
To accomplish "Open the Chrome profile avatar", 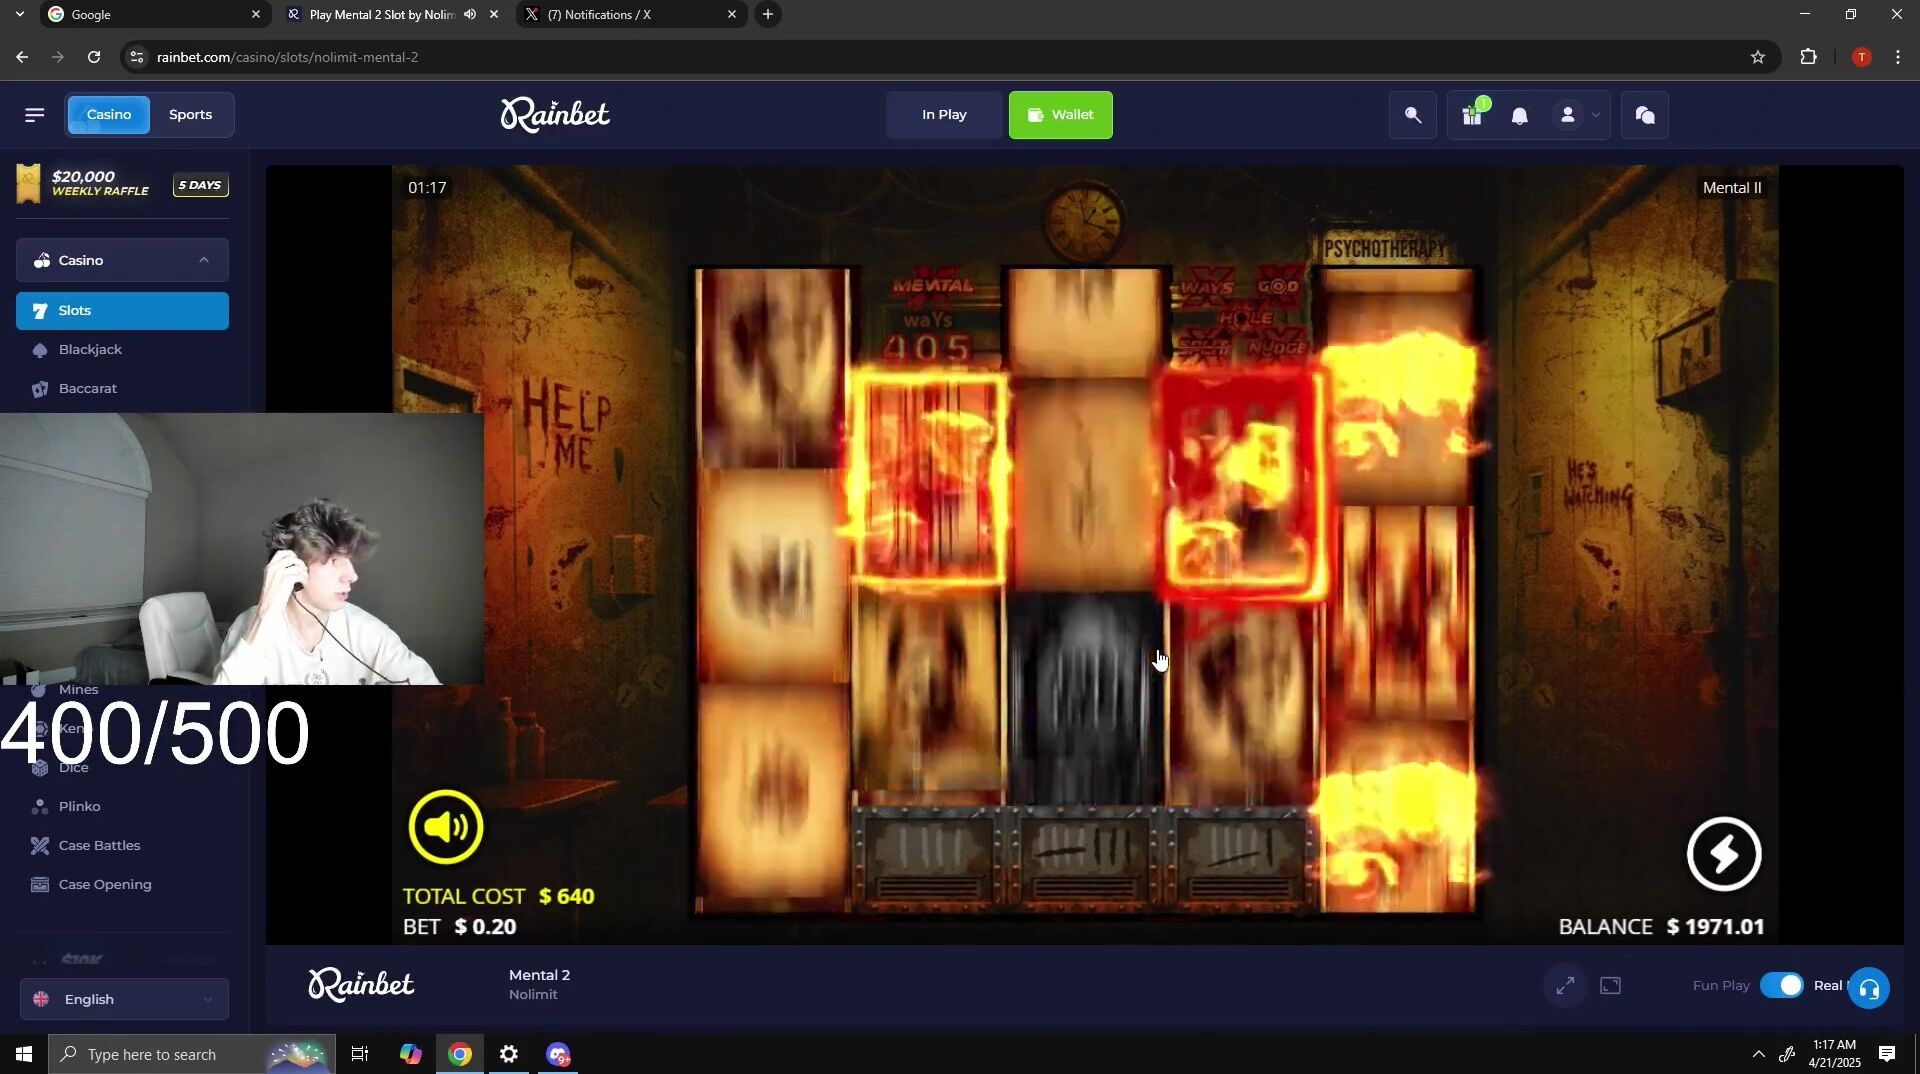I will coord(1861,57).
